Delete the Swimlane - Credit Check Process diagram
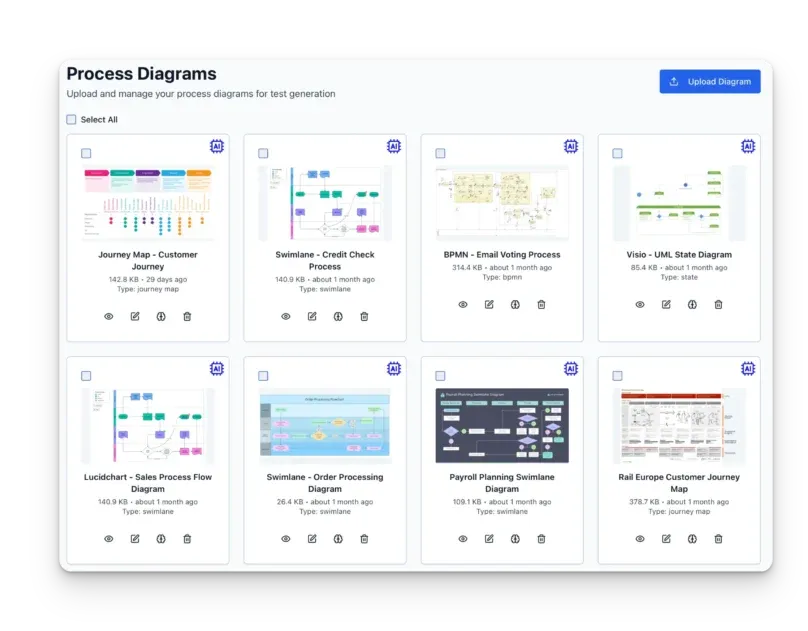This screenshot has width=808, height=631. point(364,316)
